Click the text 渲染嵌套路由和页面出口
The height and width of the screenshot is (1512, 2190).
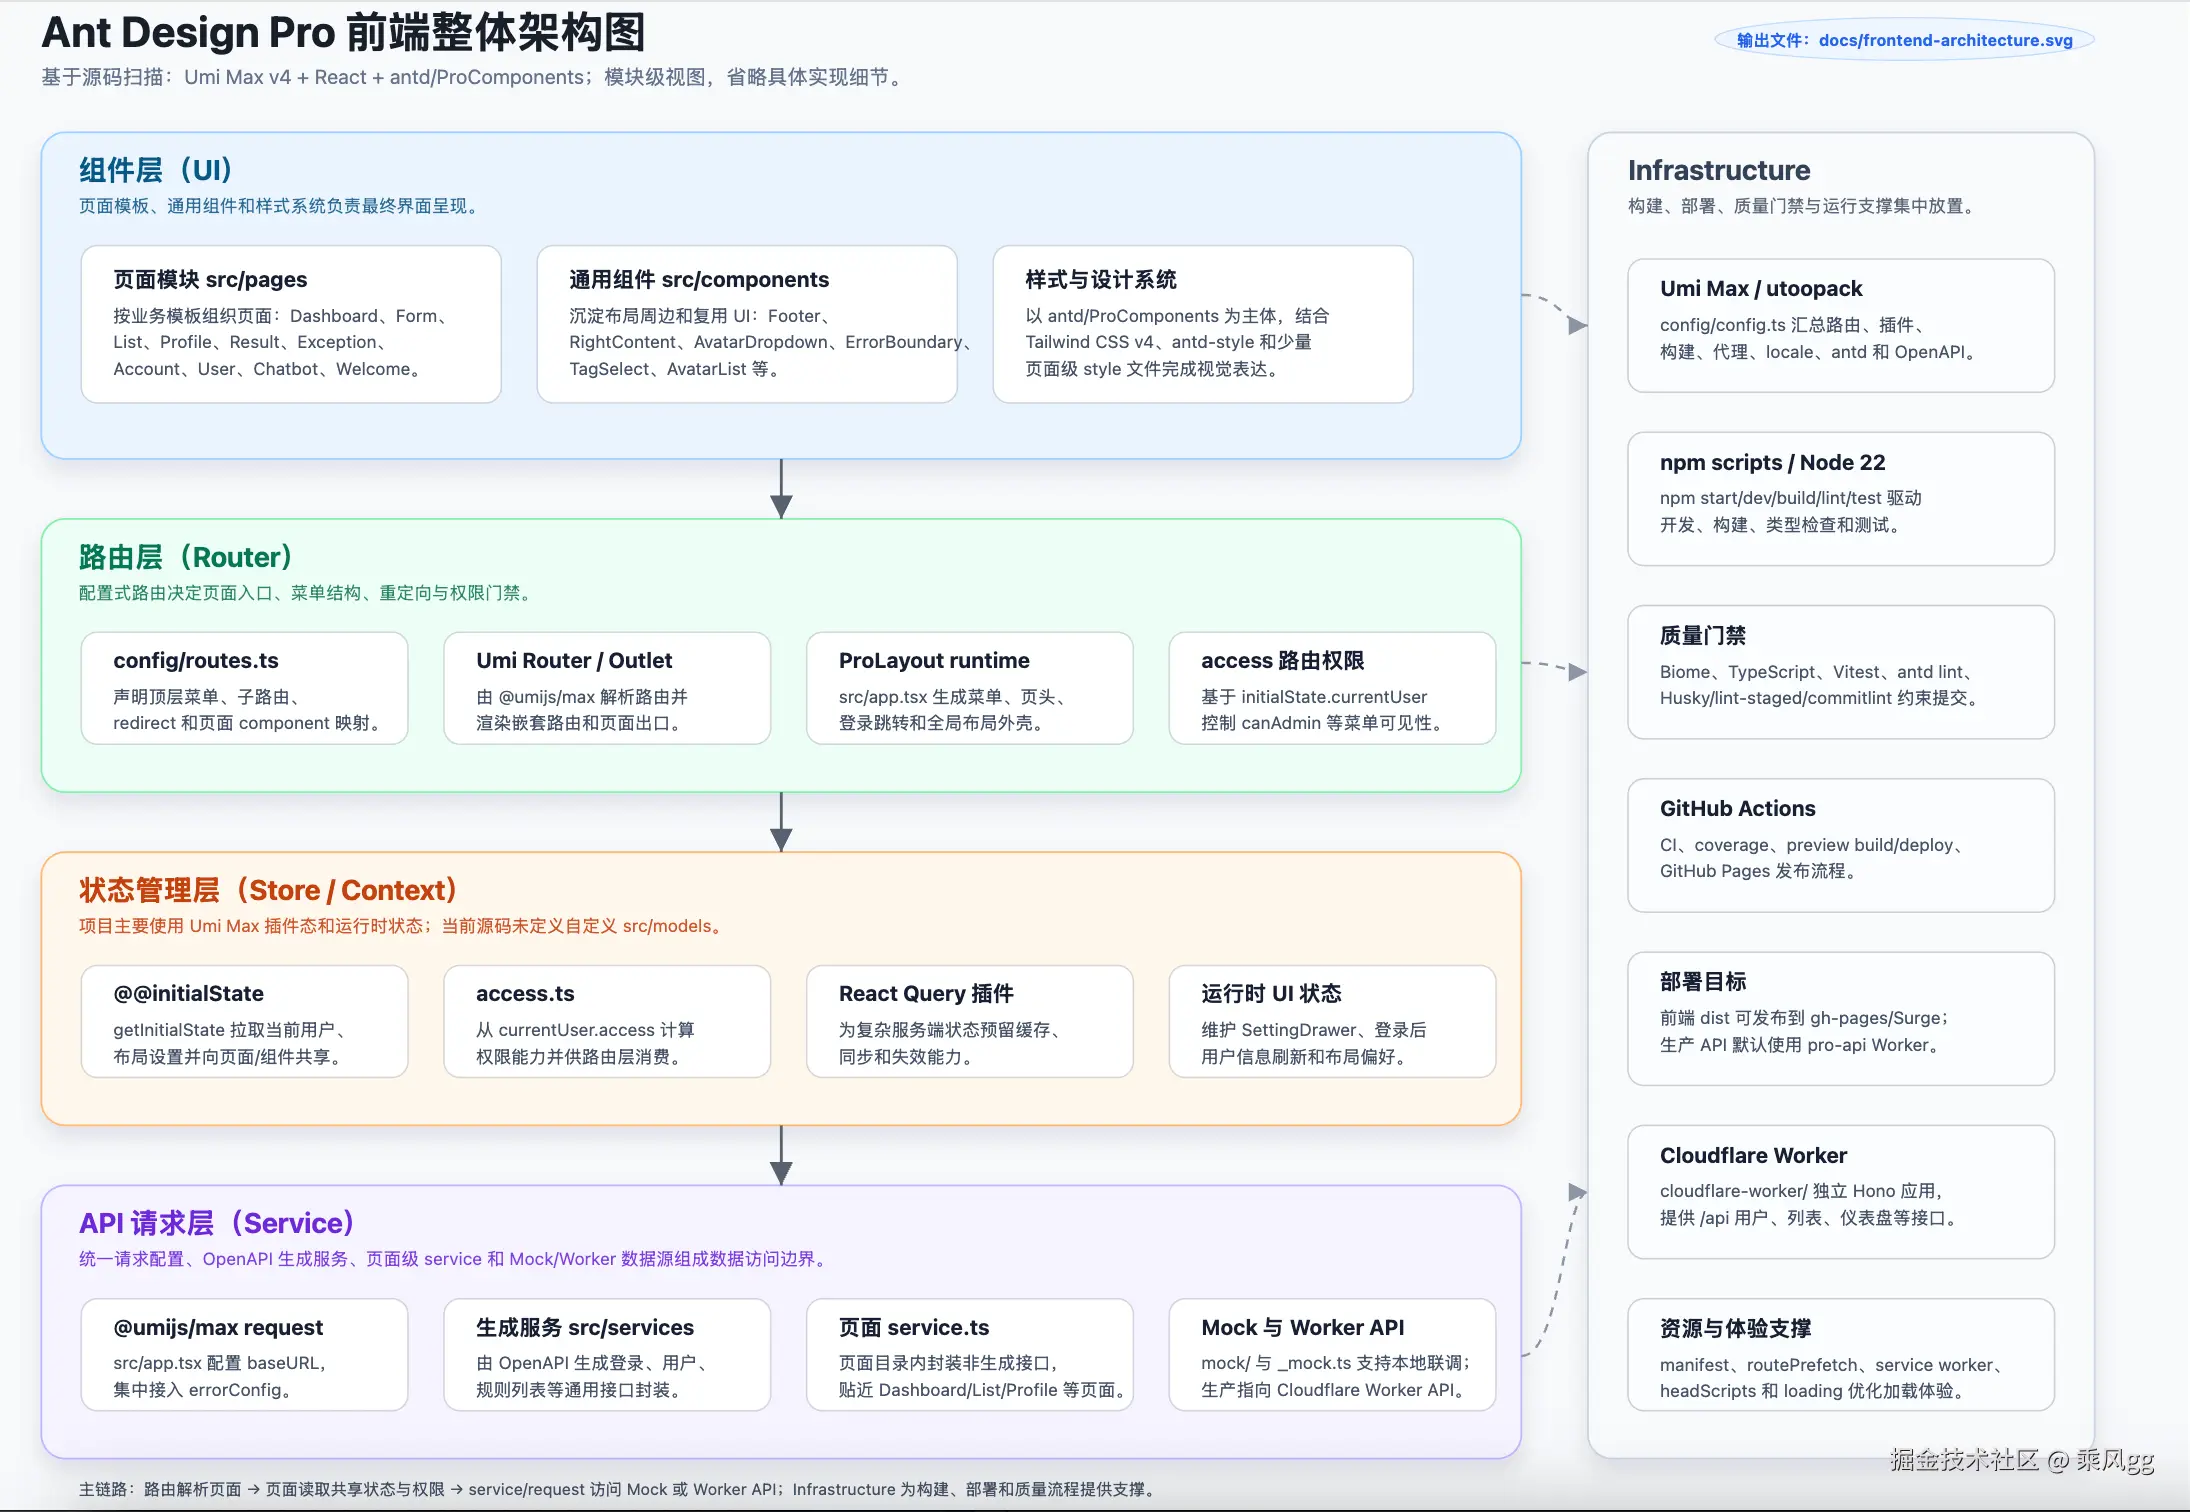581,723
